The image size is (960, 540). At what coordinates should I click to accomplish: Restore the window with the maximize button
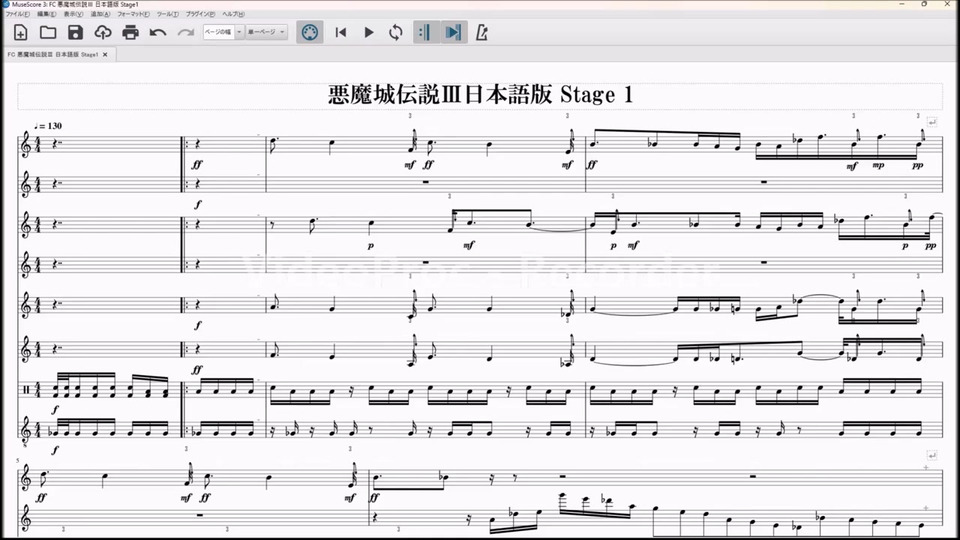point(924,4)
